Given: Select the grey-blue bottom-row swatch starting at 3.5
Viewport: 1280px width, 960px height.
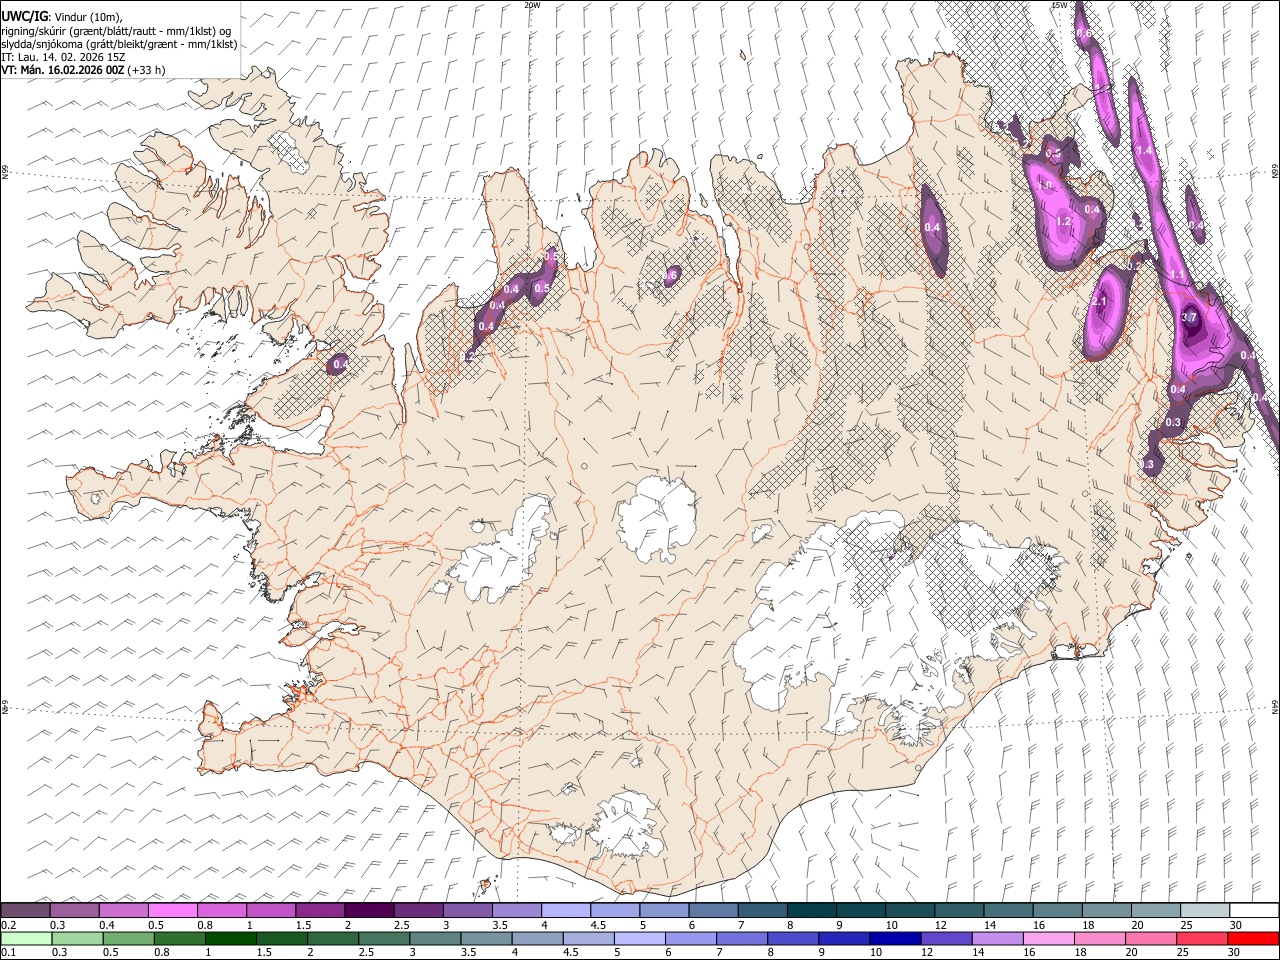Looking at the screenshot, I should click(x=487, y=939).
